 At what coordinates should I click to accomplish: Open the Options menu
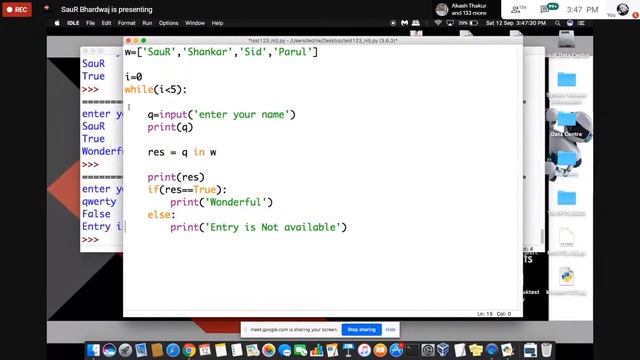(169, 23)
